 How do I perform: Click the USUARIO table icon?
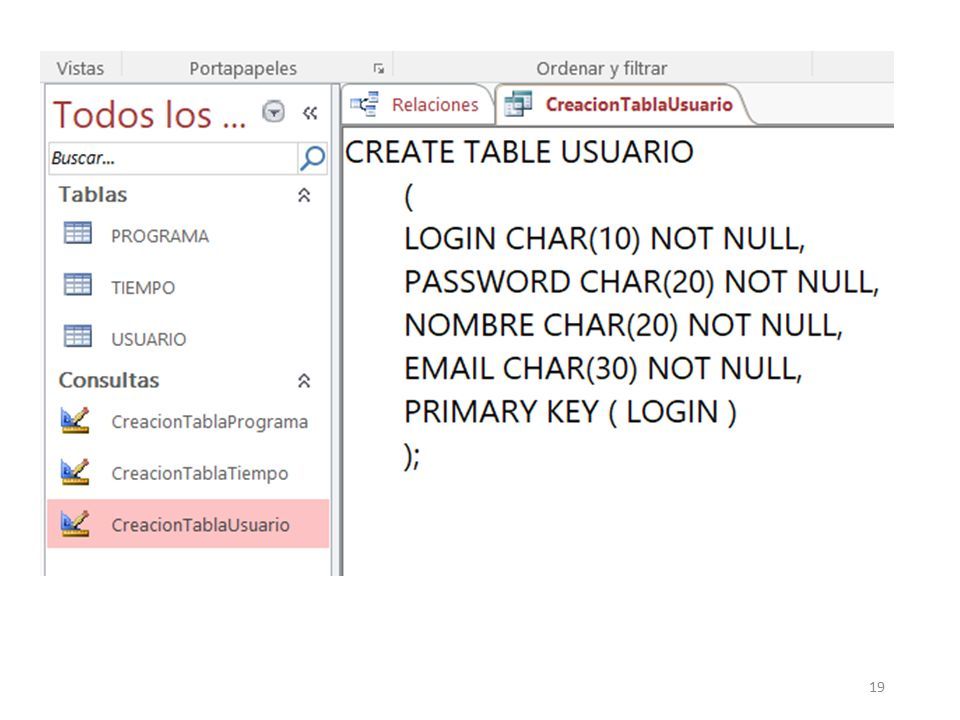[x=78, y=336]
